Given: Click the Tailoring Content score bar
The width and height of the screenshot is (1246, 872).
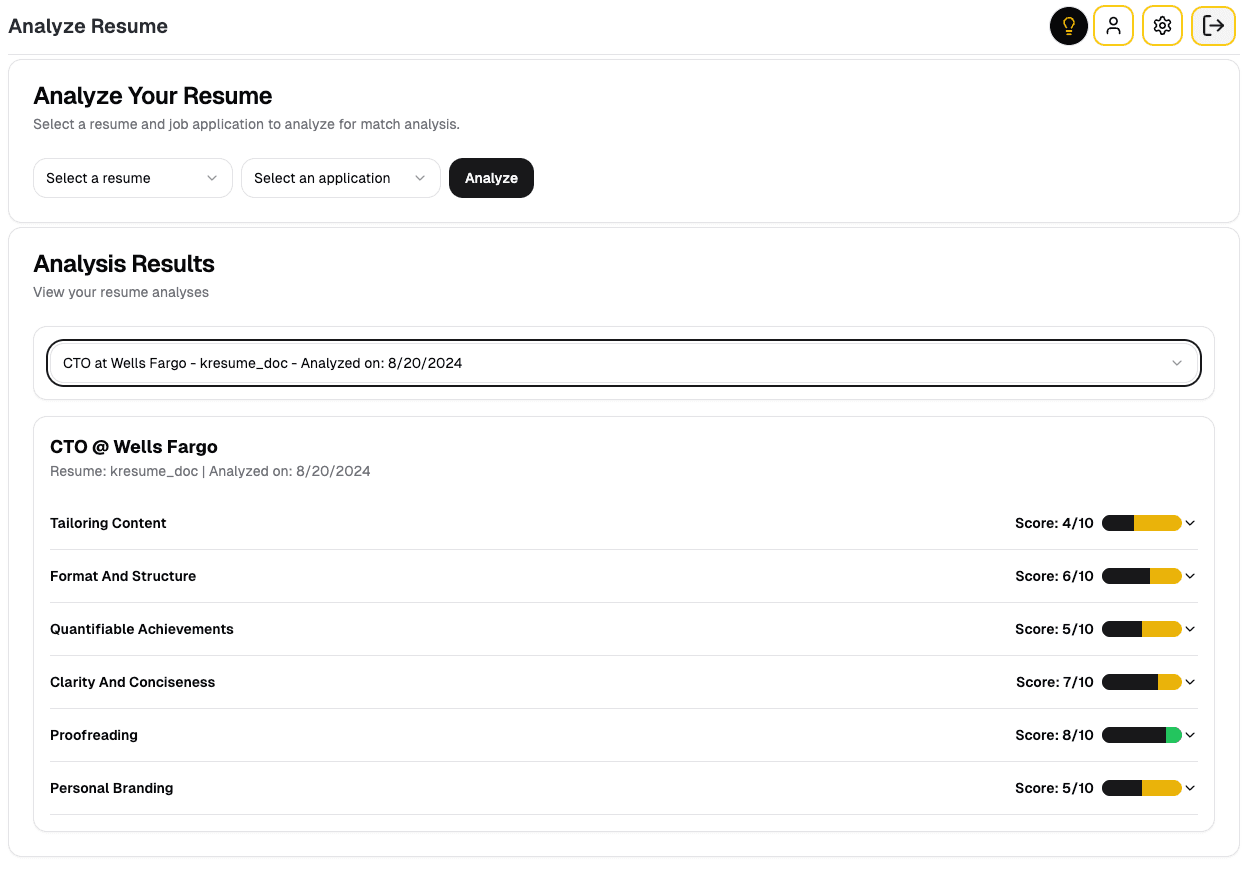Looking at the screenshot, I should point(1140,522).
